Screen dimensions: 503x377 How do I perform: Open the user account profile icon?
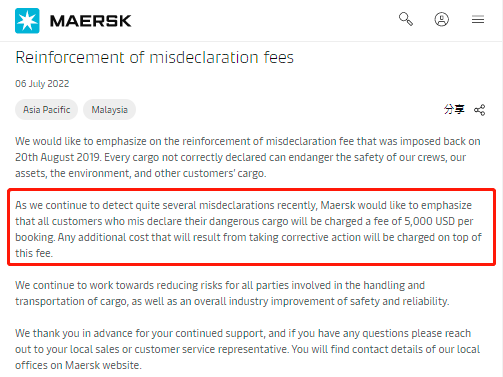pyautogui.click(x=441, y=19)
